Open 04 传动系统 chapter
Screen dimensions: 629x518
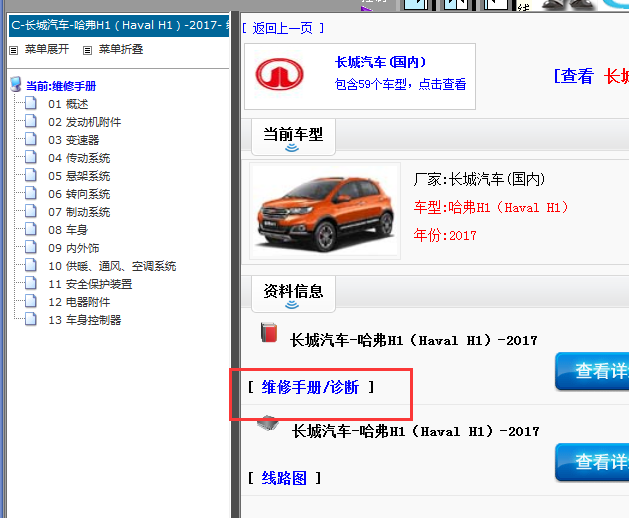pos(79,158)
